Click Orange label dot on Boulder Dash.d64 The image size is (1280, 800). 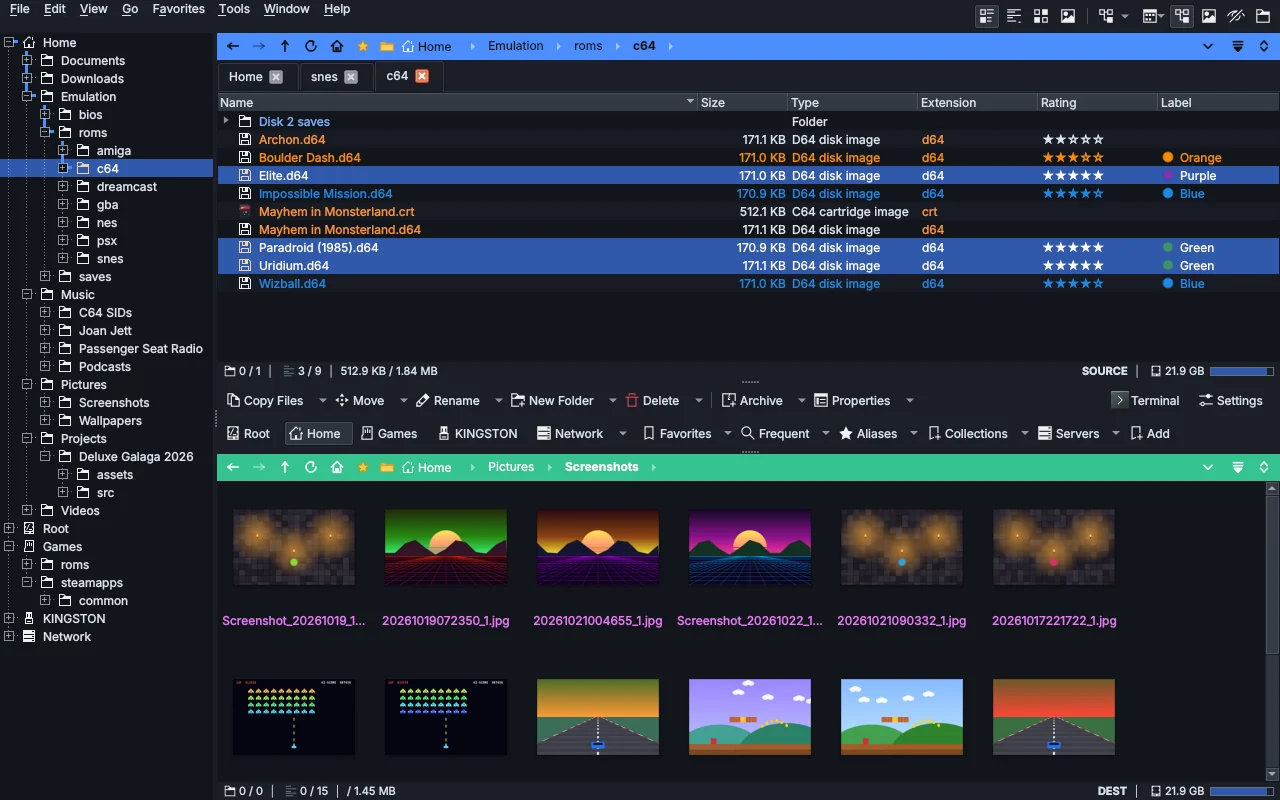click(1168, 158)
